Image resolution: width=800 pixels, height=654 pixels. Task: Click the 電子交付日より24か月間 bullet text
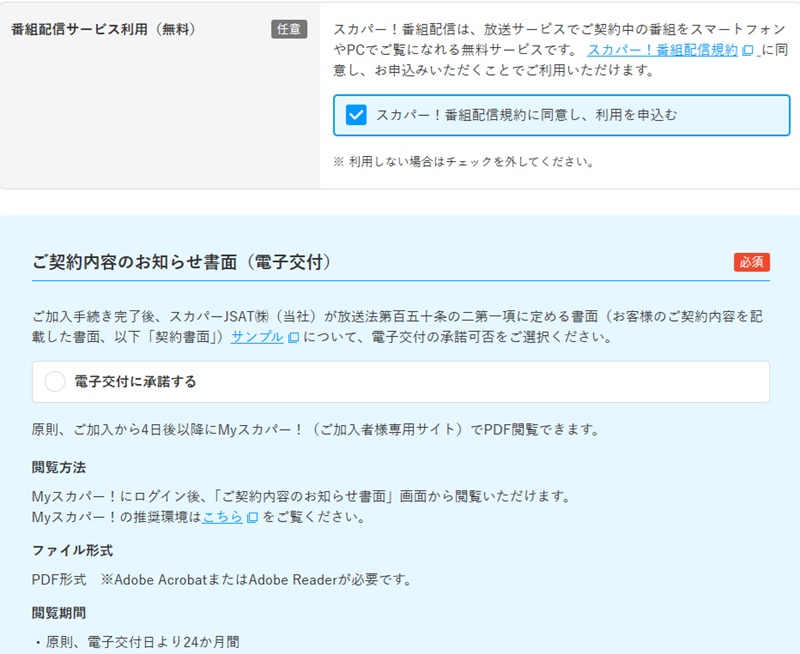pyautogui.click(x=142, y=642)
